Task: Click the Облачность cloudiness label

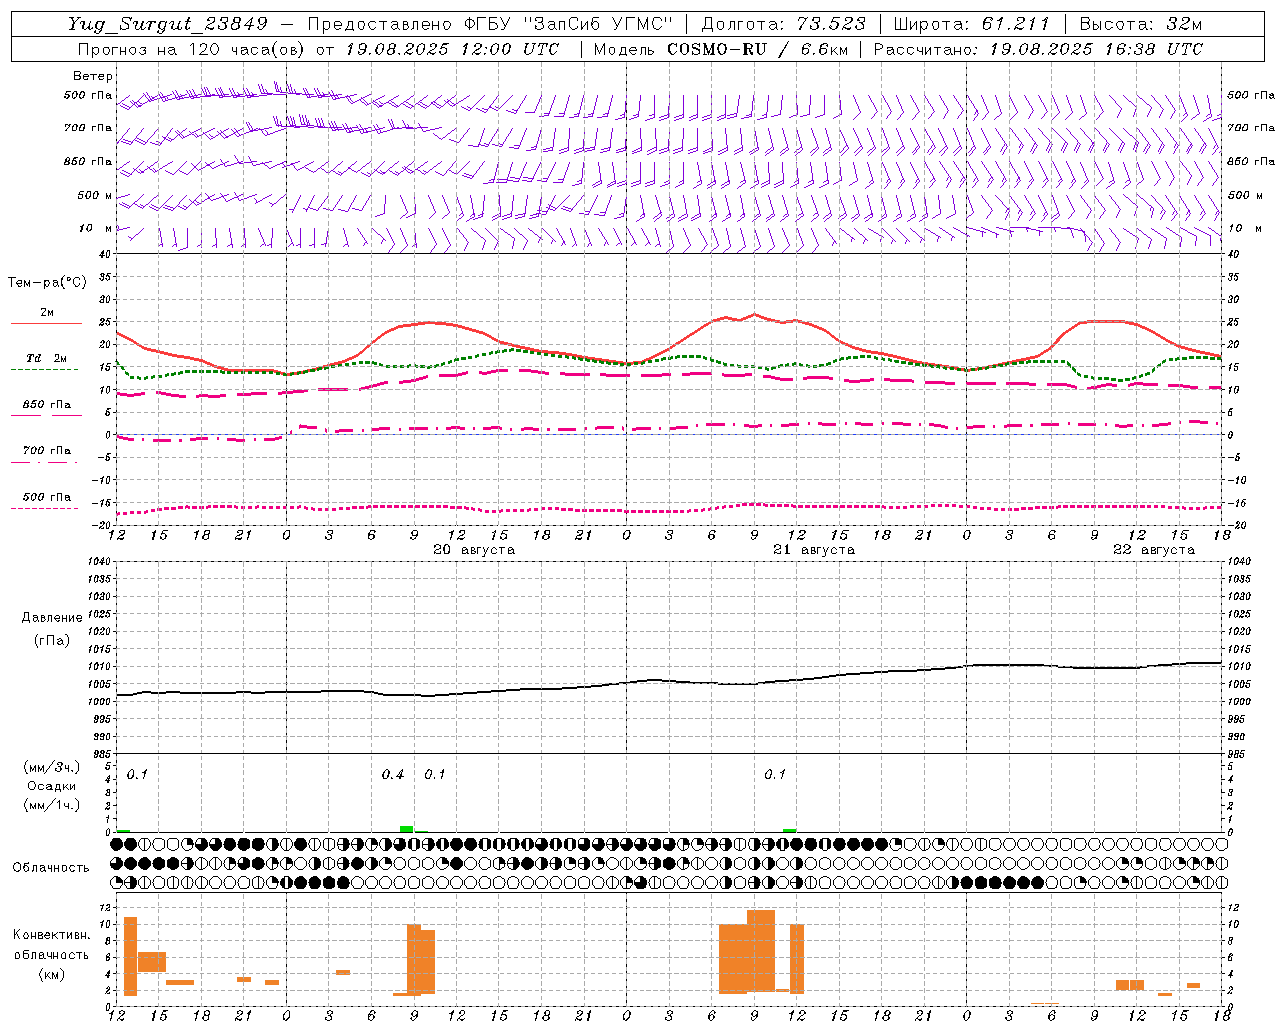Action: pyautogui.click(x=51, y=868)
